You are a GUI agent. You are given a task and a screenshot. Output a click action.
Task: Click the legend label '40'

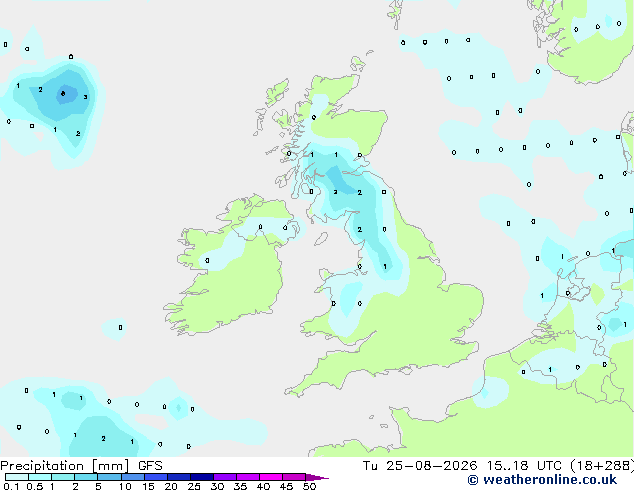[263, 486]
